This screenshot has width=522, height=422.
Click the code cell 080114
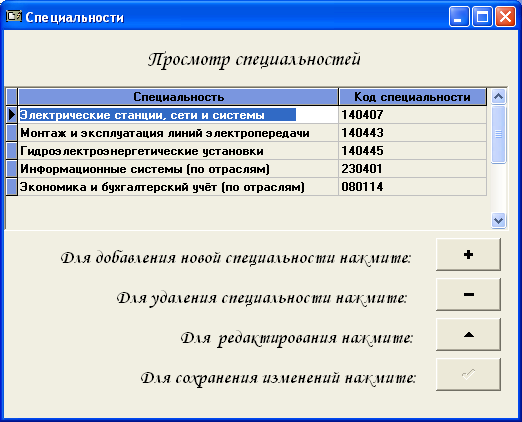coord(413,187)
